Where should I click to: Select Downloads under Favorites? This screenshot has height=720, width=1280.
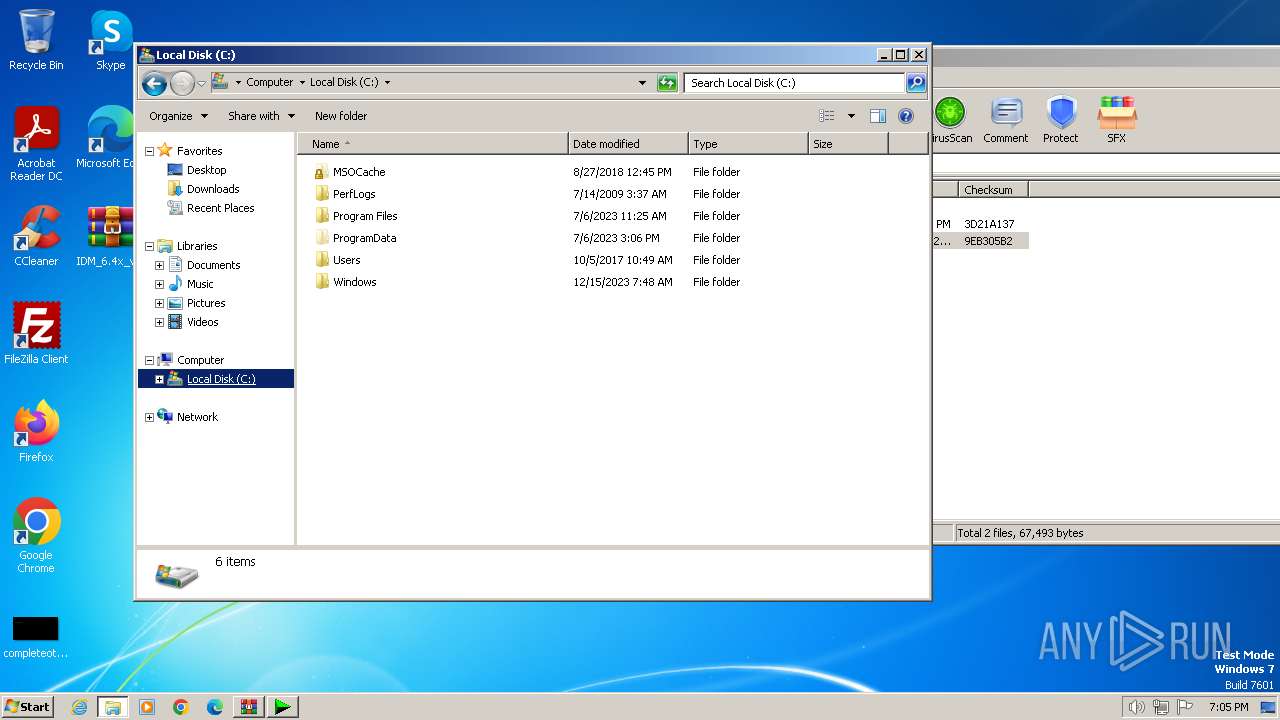pos(213,189)
